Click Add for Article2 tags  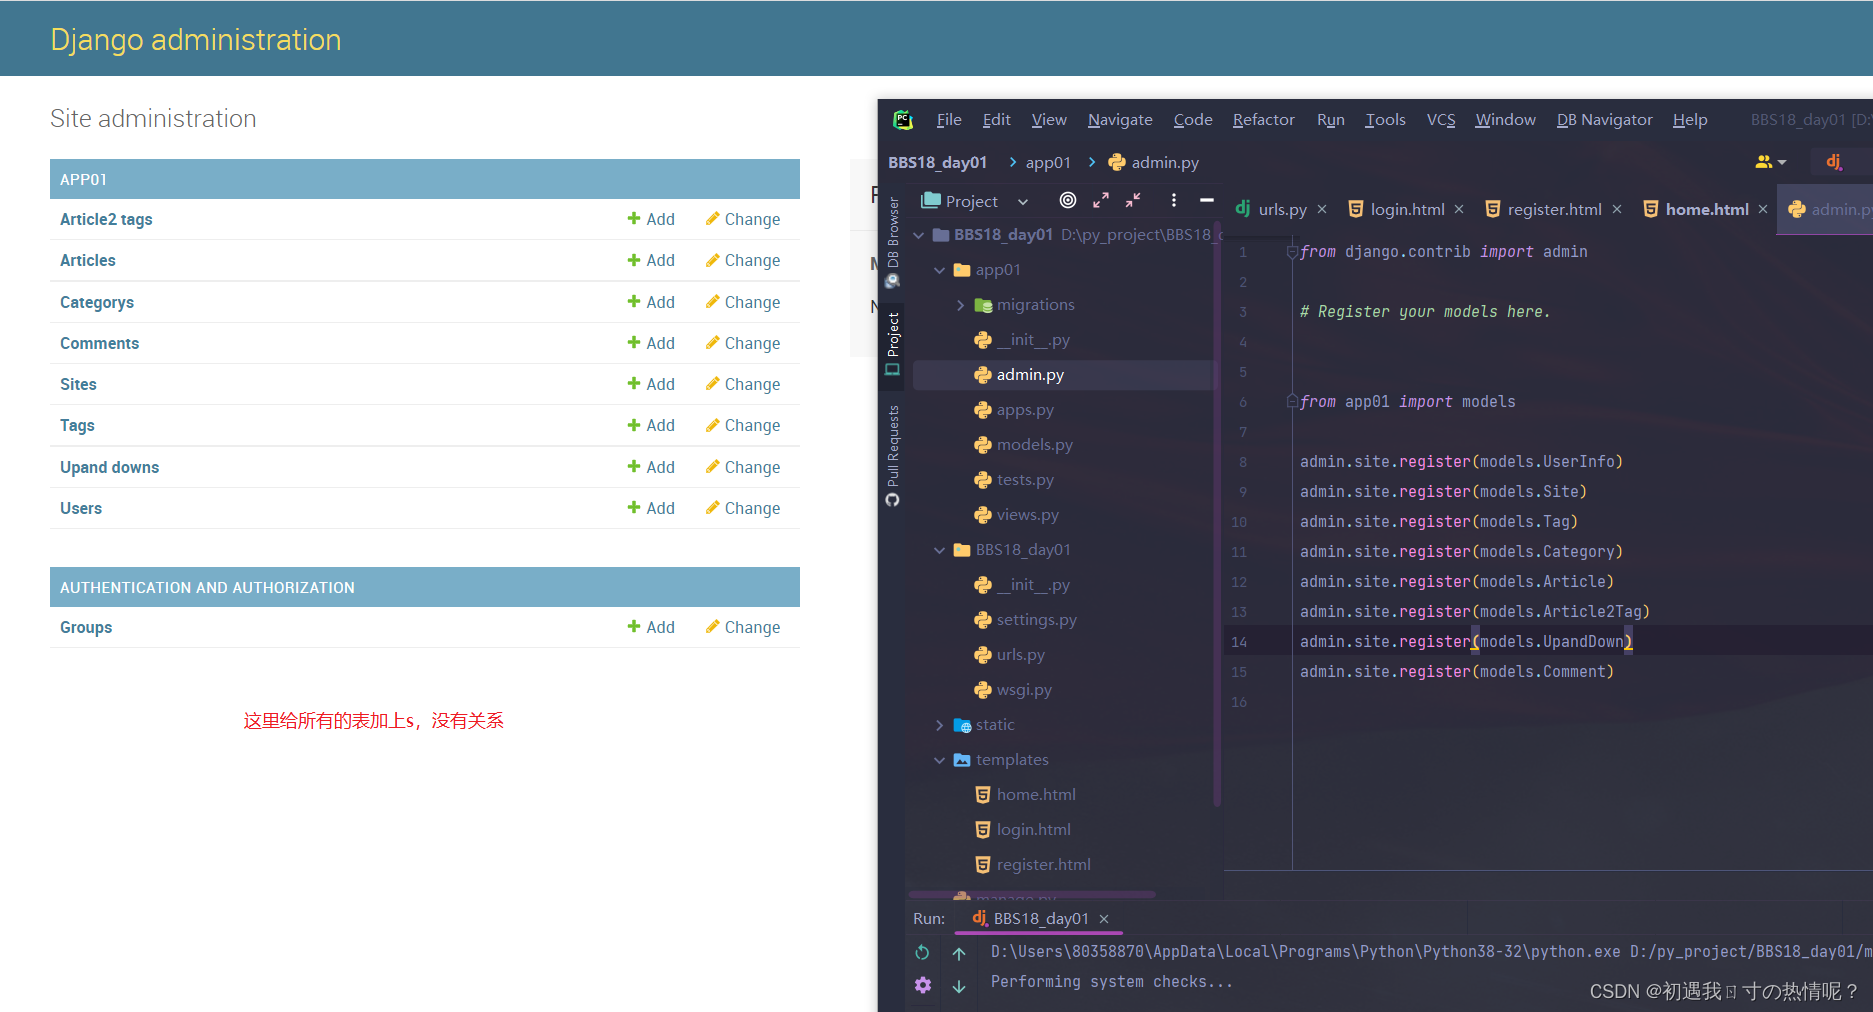tap(651, 219)
